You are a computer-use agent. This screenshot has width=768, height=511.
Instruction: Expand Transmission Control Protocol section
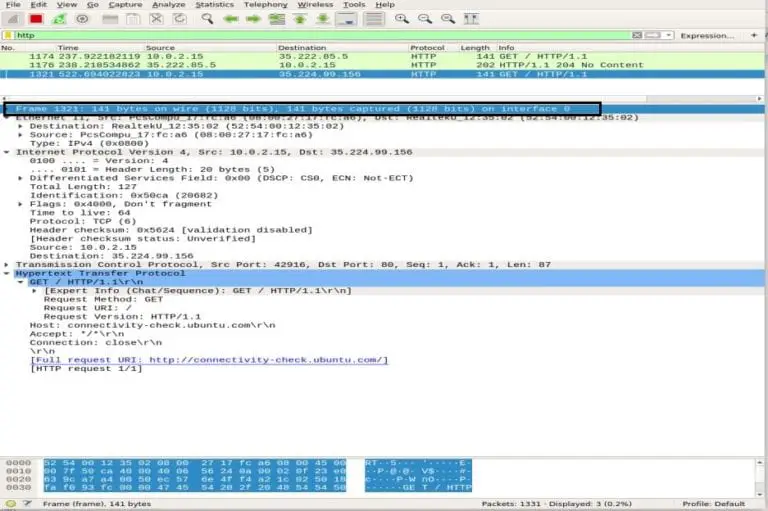(6, 265)
